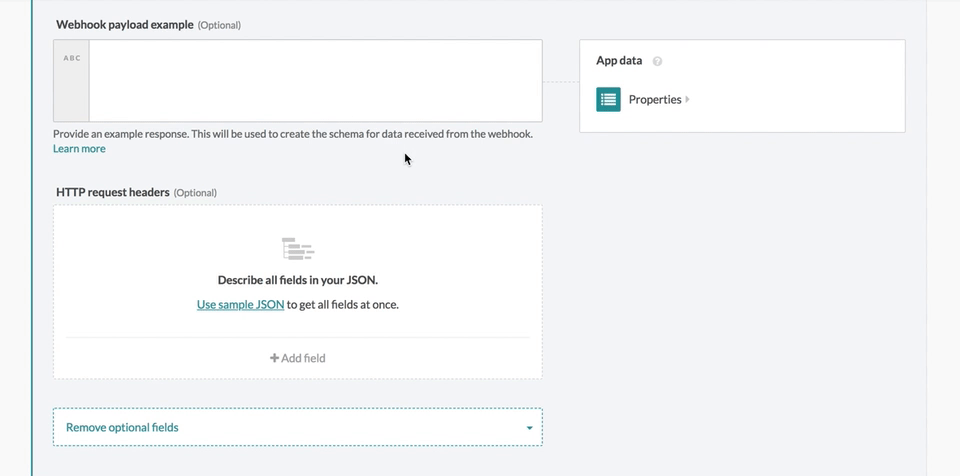Click the App data heading
Screen dimensions: 960x476
619,61
